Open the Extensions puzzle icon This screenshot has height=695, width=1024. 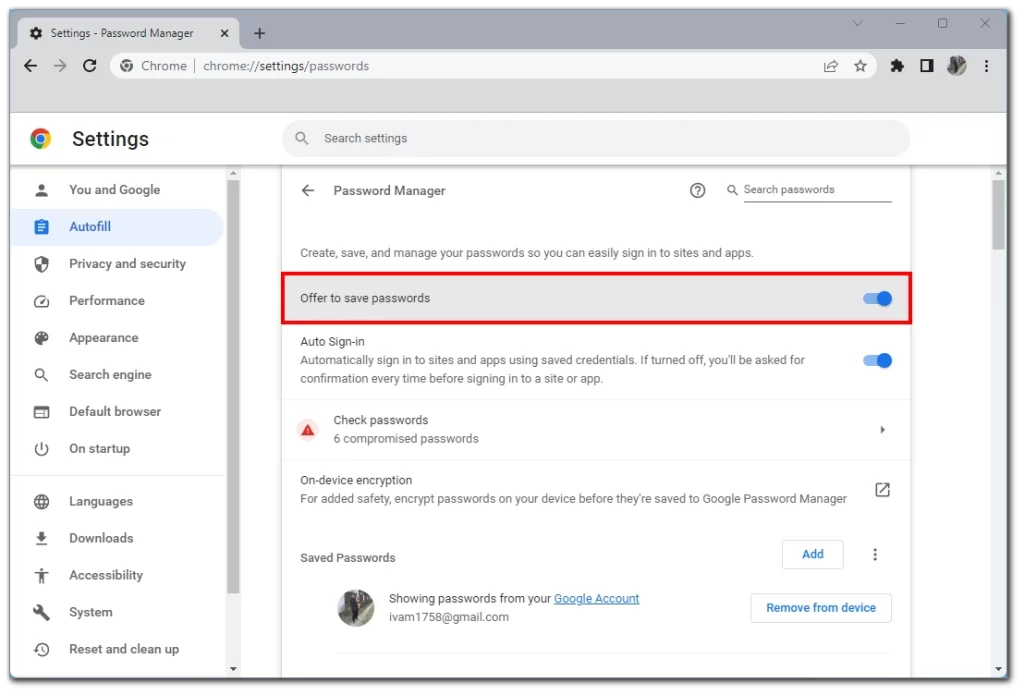[897, 66]
